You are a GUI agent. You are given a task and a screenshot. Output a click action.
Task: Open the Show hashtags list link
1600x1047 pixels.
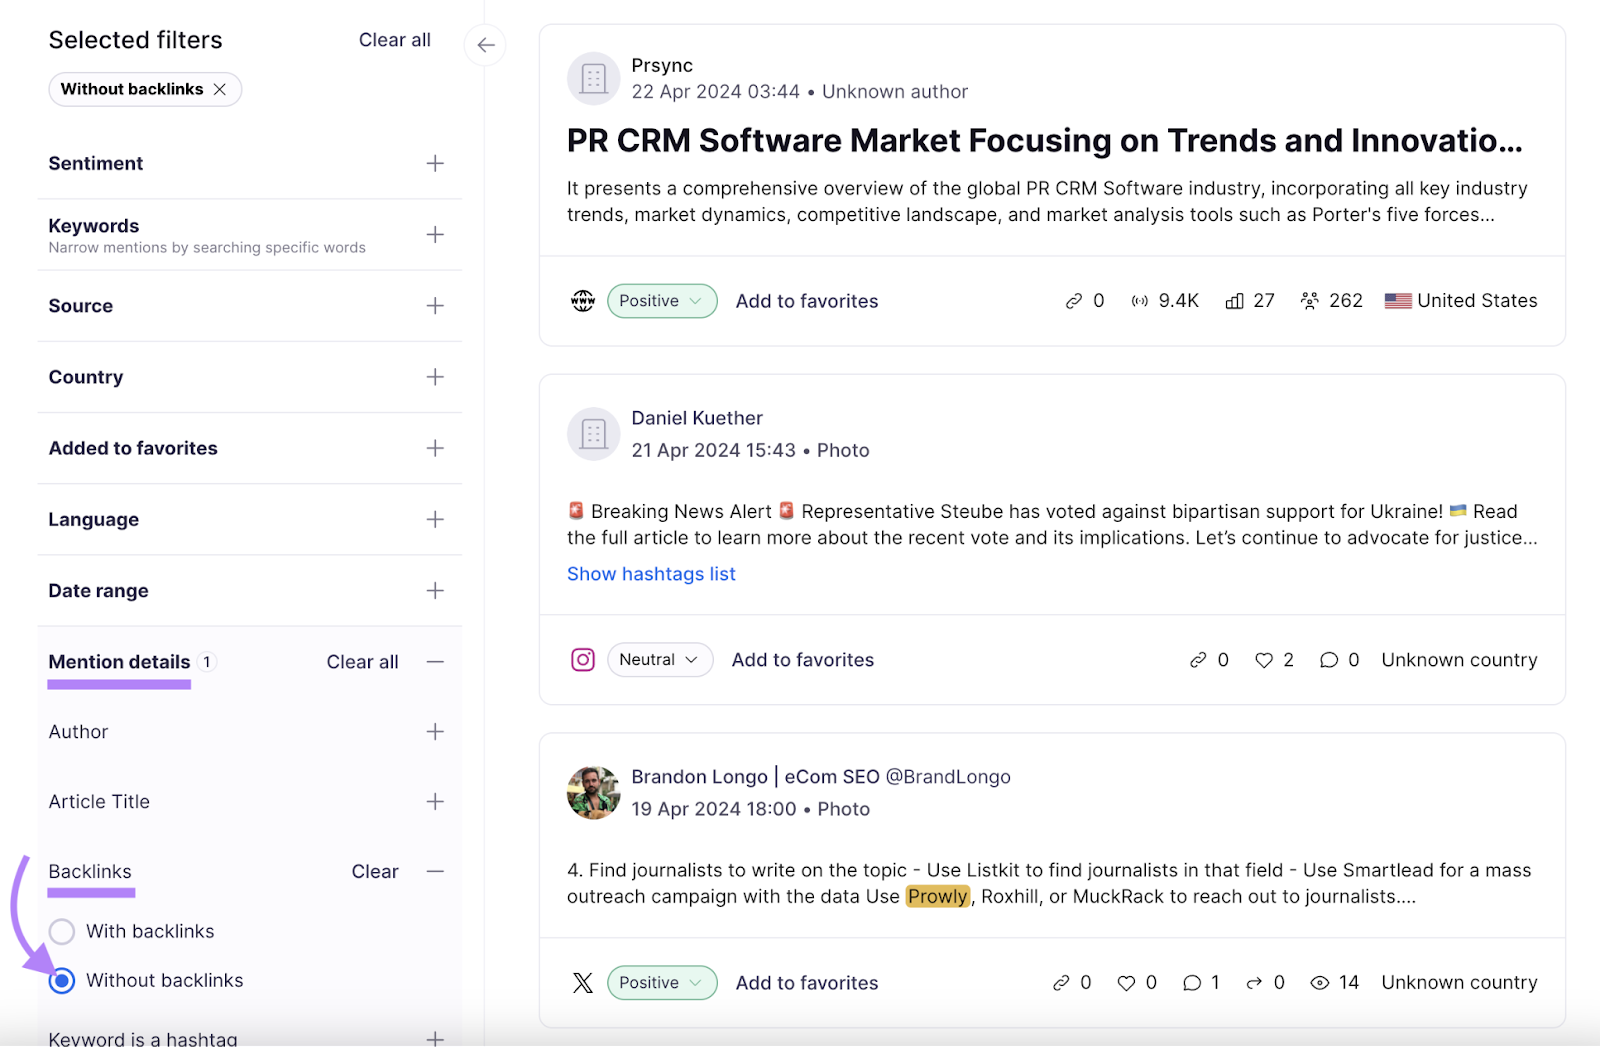click(x=650, y=573)
